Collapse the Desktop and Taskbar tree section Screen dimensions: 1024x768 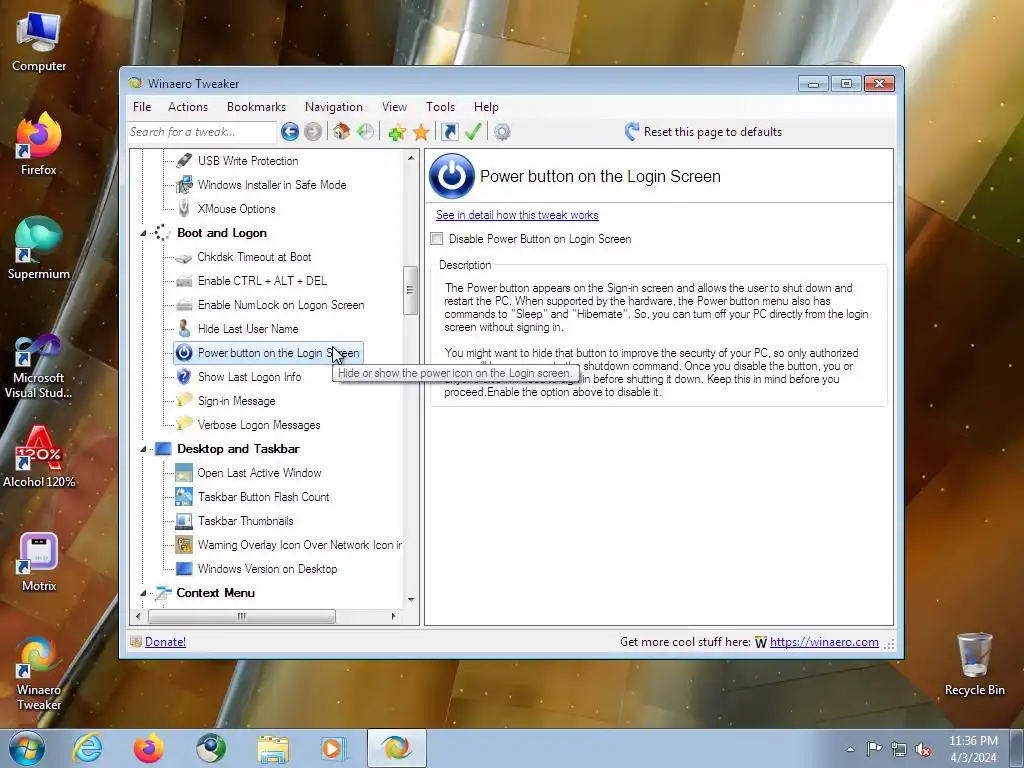pos(143,449)
